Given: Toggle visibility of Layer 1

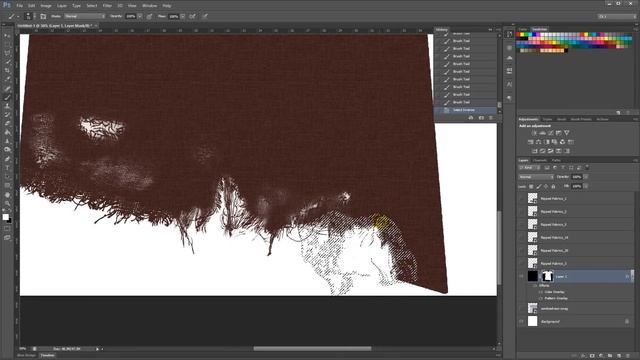Looking at the screenshot, I should pyautogui.click(x=522, y=276).
